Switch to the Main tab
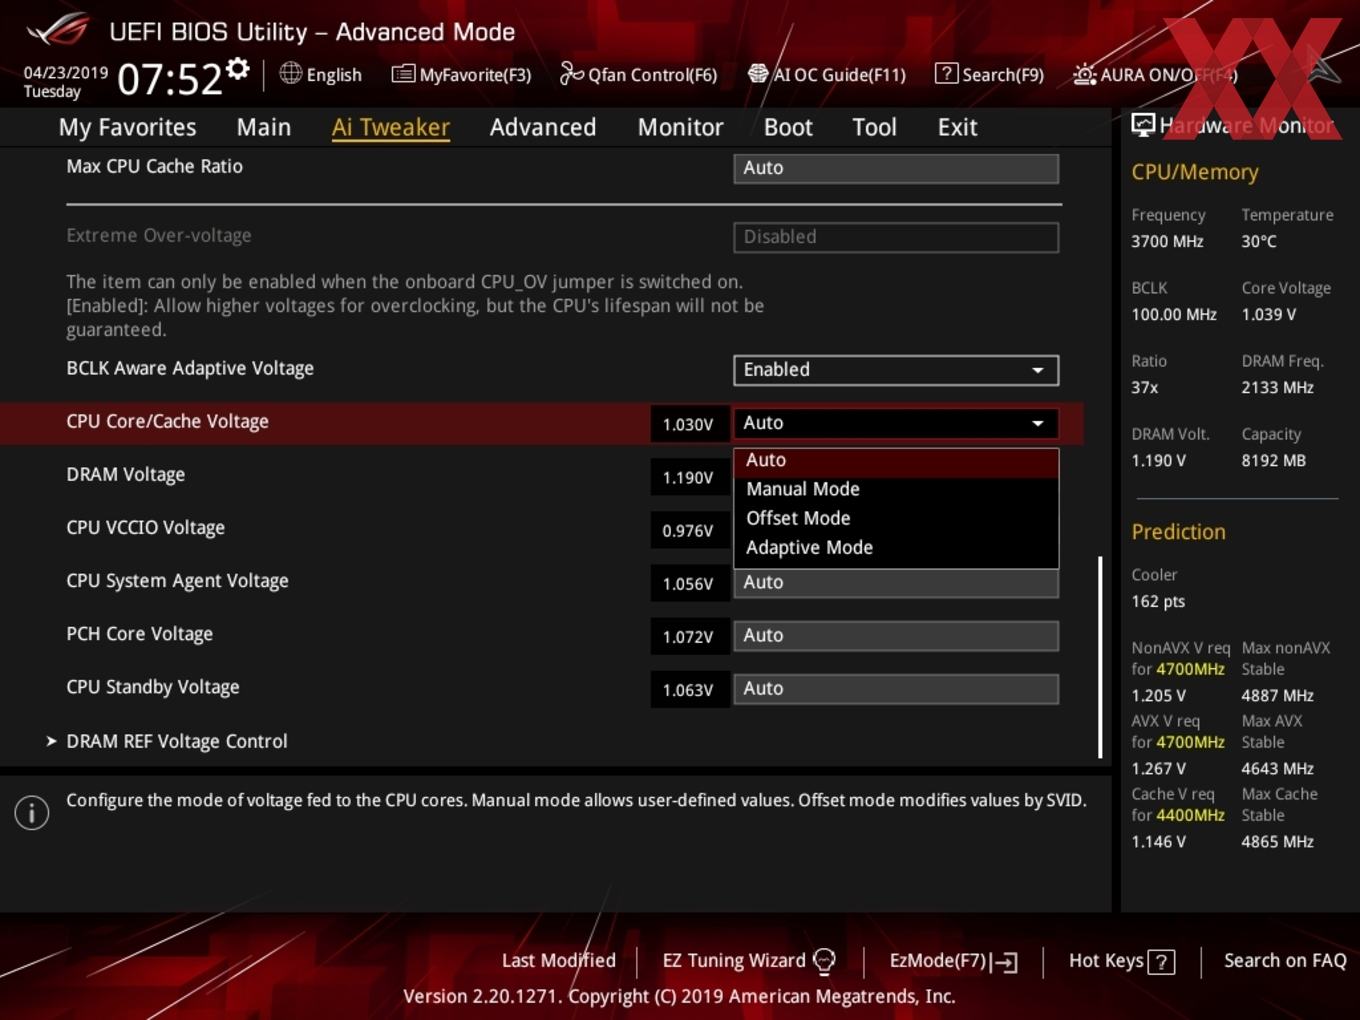Image resolution: width=1360 pixels, height=1020 pixels. 264,127
